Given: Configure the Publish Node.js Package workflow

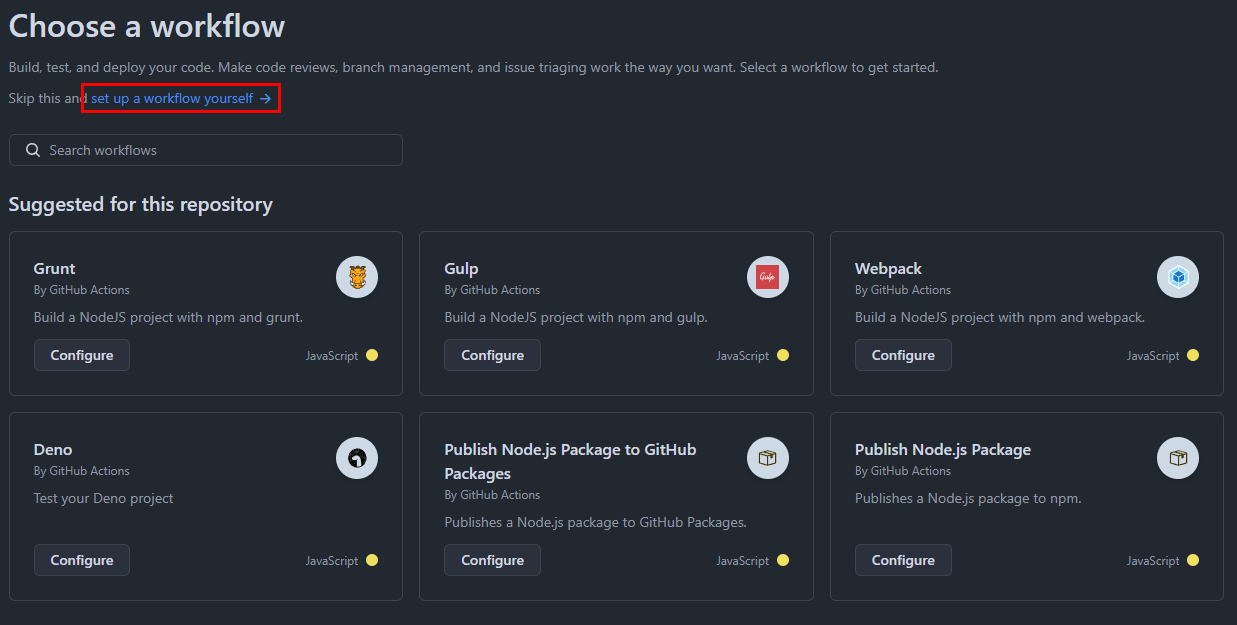Looking at the screenshot, I should click(x=903, y=560).
